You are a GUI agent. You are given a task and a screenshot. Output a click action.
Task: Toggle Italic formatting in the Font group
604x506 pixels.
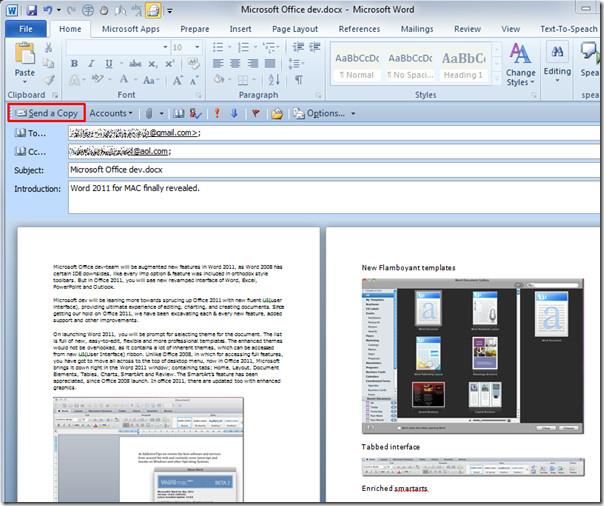coord(91,65)
